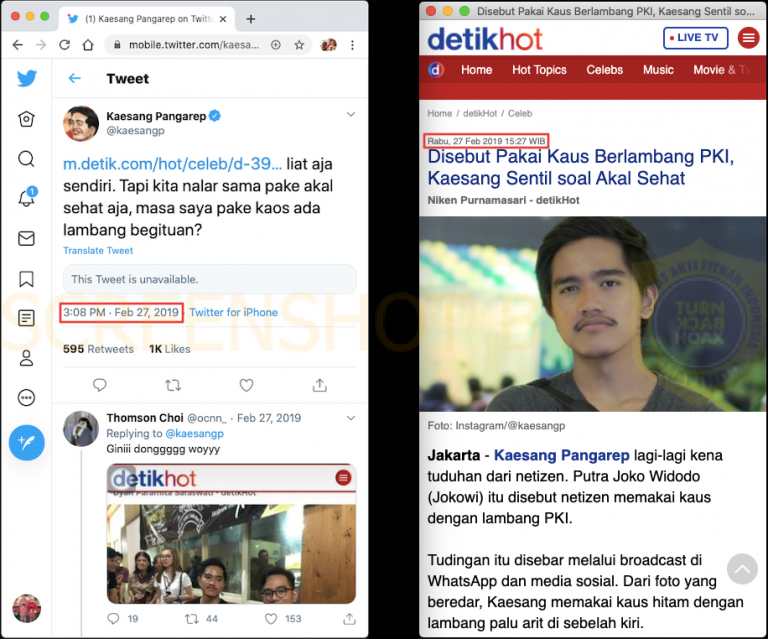Open the detikhot image in Thomson's reply
The height and width of the screenshot is (639, 768).
coord(231,534)
